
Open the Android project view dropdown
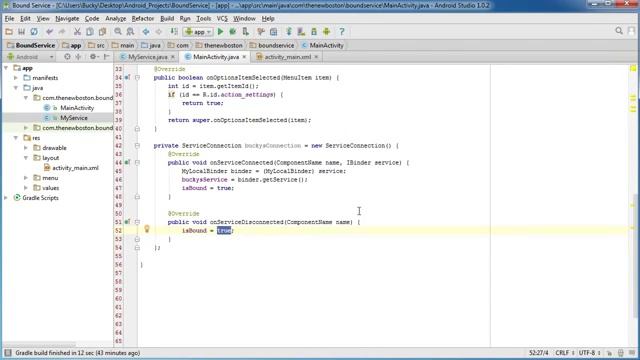(30, 57)
